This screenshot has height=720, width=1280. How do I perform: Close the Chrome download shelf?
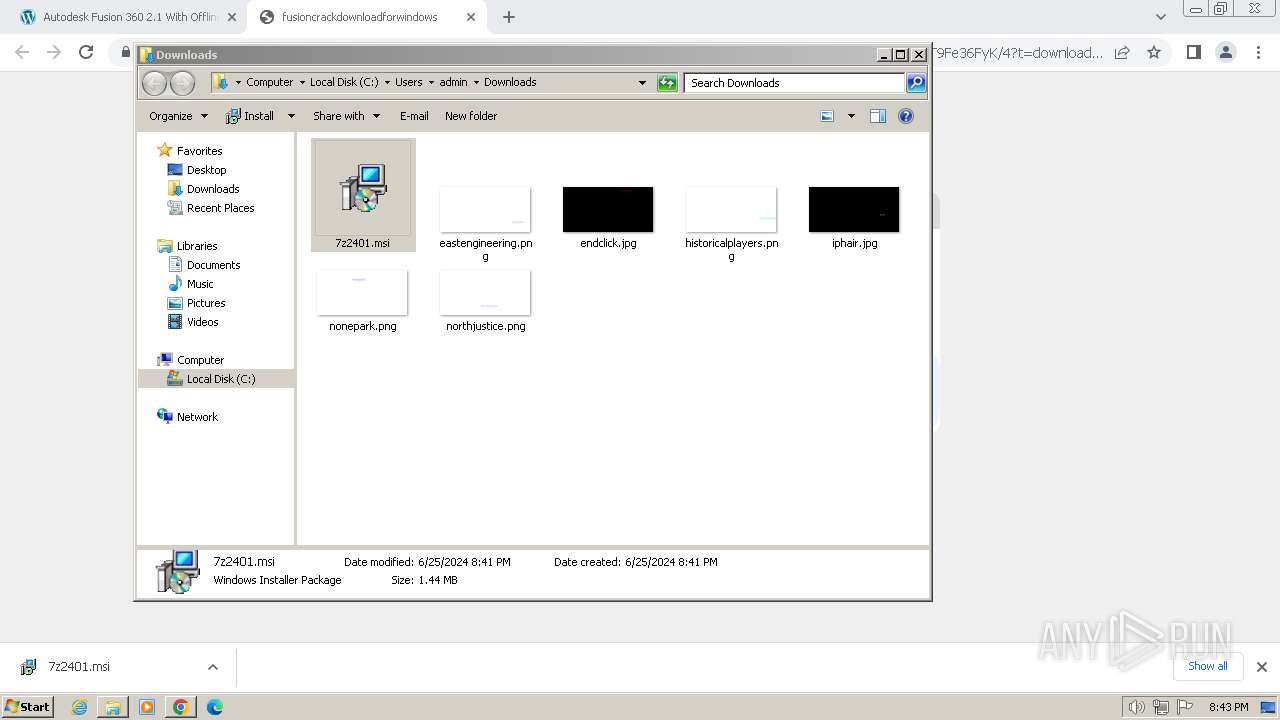pos(1261,667)
